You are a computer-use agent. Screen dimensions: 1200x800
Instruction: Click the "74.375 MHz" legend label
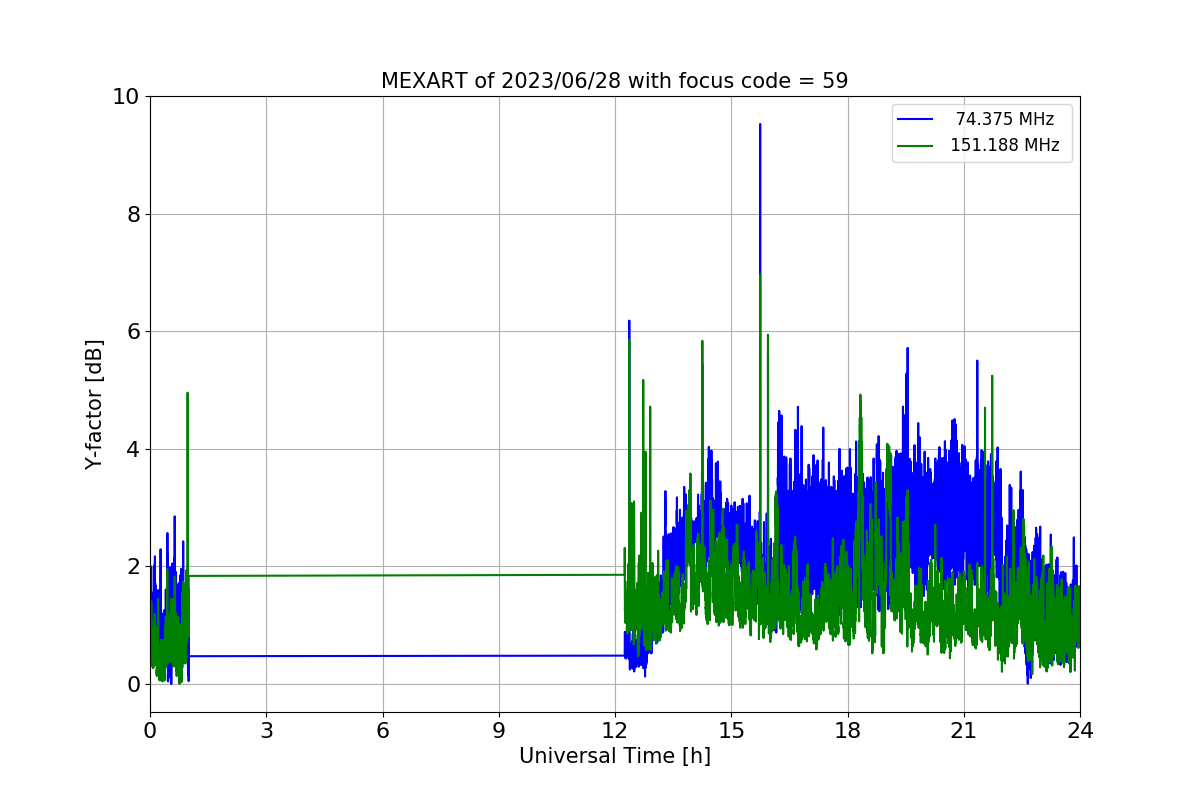click(1005, 120)
